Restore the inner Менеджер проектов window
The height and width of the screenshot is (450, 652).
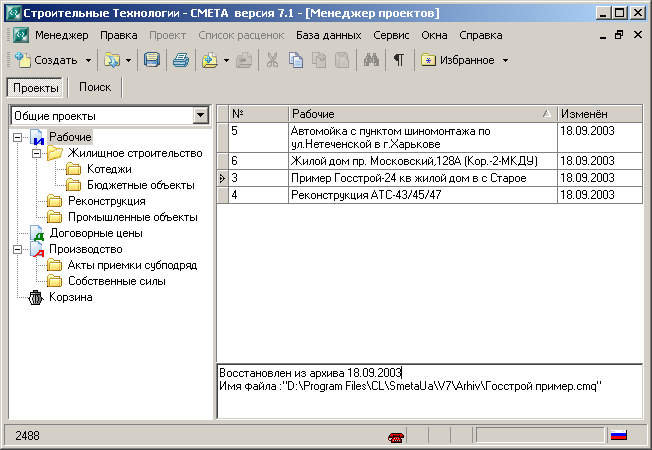(x=619, y=35)
